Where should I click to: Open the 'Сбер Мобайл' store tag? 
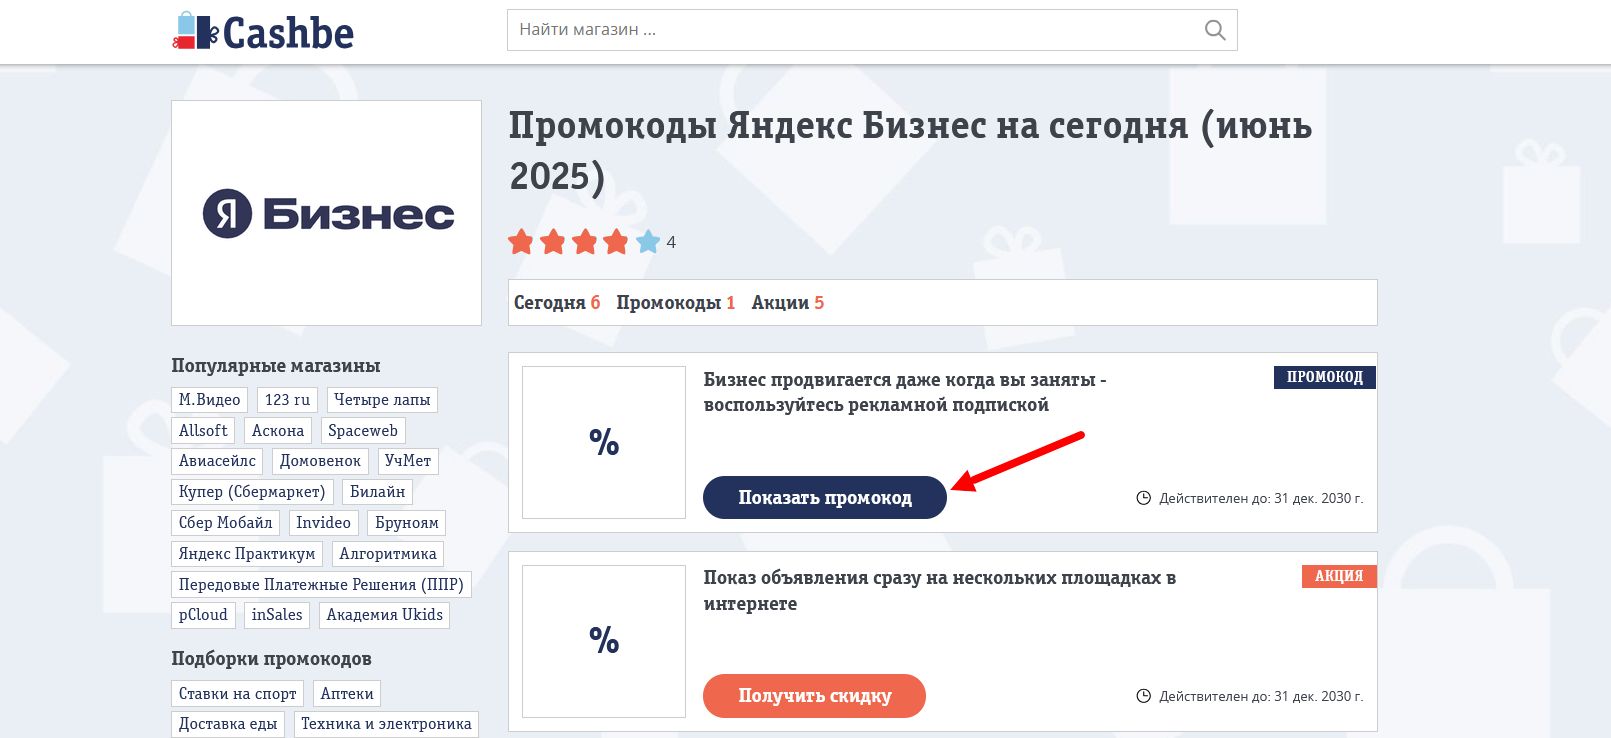point(225,523)
